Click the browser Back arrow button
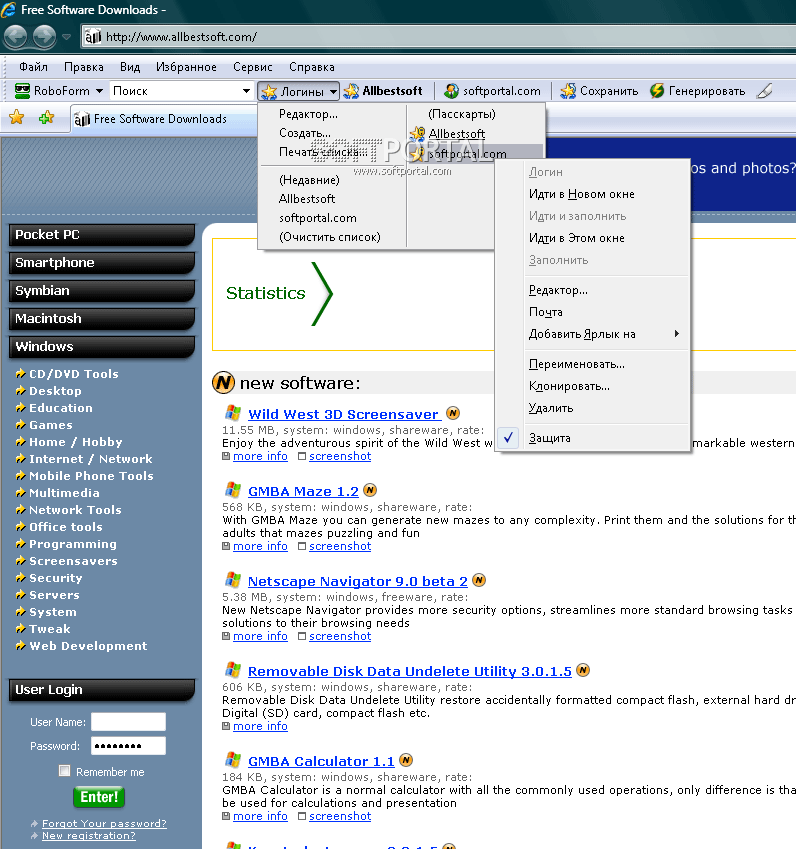Viewport: 796px width, 849px height. click(x=15, y=37)
